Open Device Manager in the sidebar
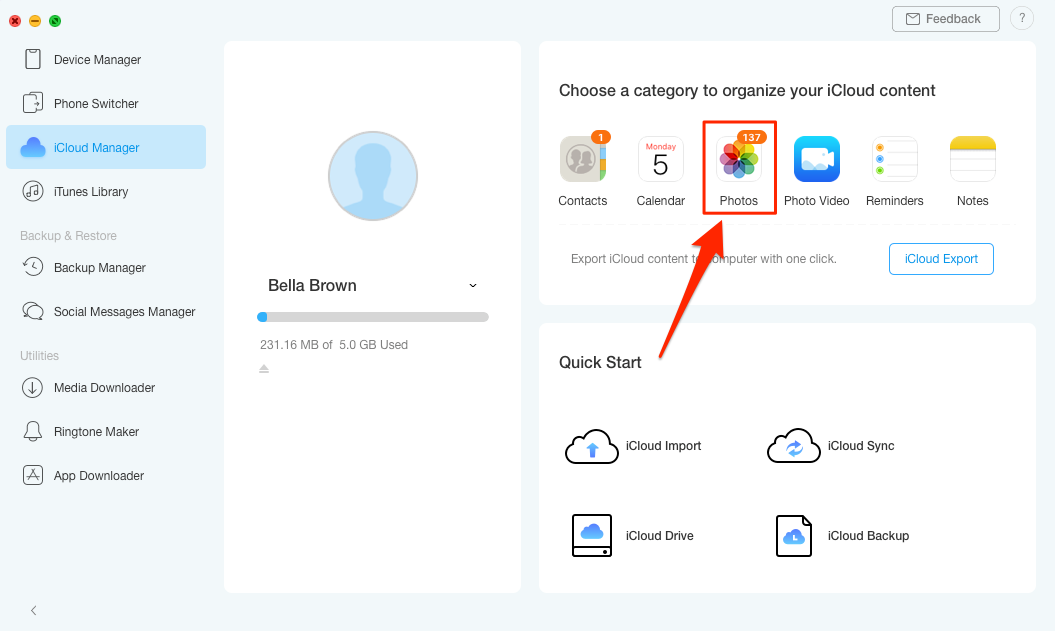1055x631 pixels. [106, 59]
